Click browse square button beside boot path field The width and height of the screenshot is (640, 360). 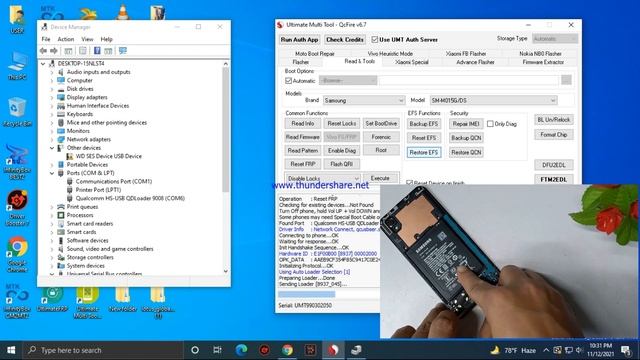click(566, 80)
